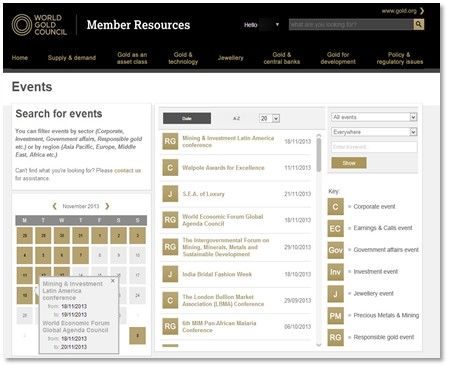Click RG icon beside Pan African Malaria Conference

click(x=170, y=327)
